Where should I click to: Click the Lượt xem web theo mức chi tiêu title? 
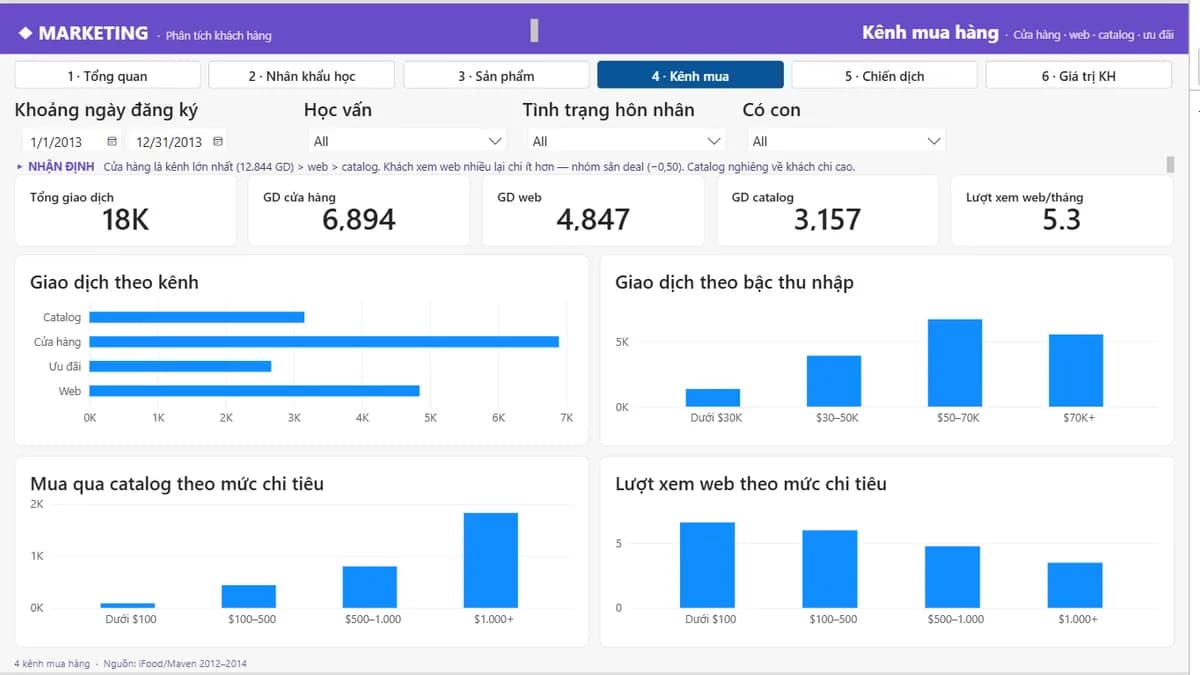pyautogui.click(x=751, y=484)
